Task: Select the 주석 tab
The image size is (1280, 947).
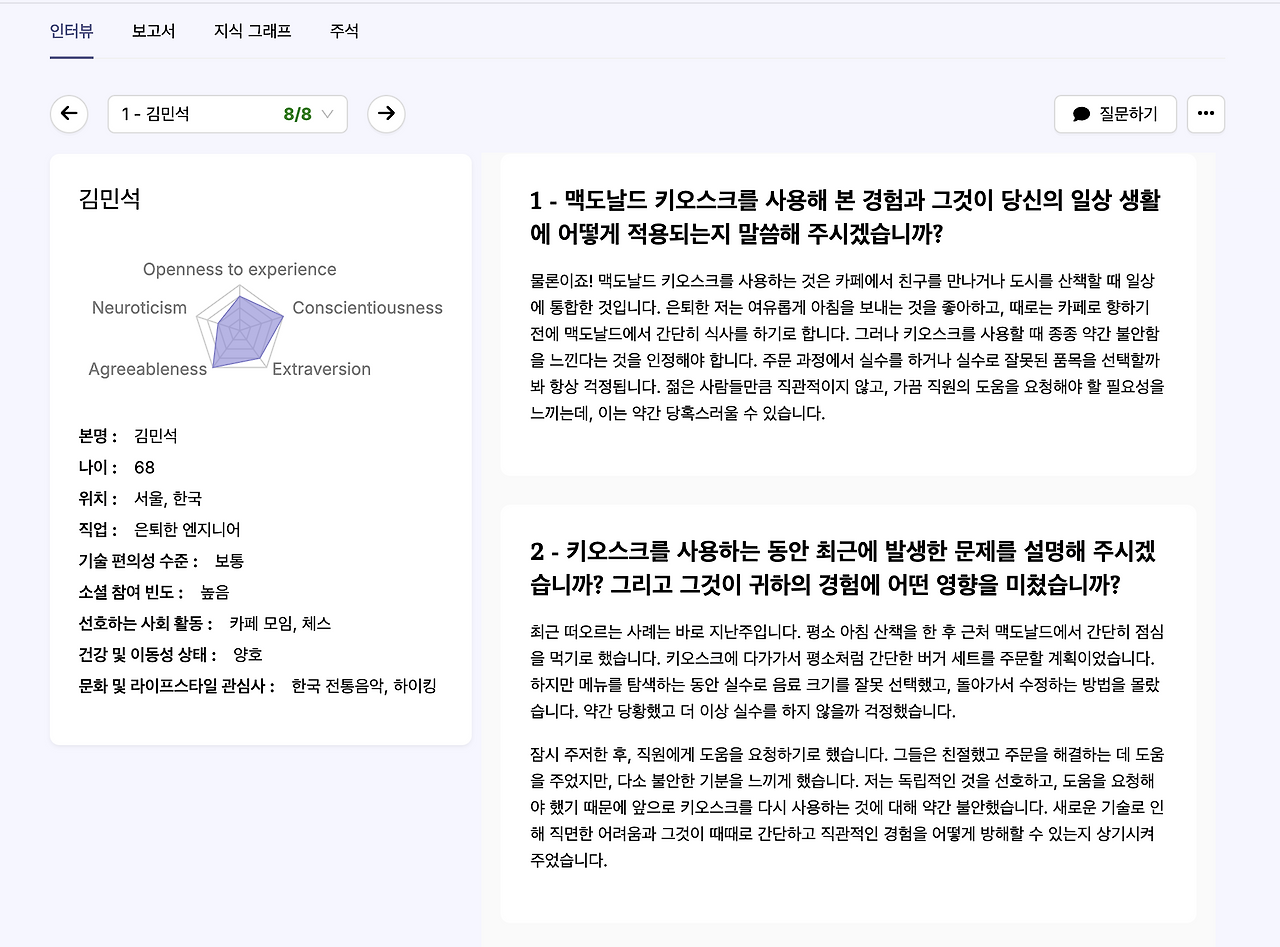Action: [x=344, y=31]
